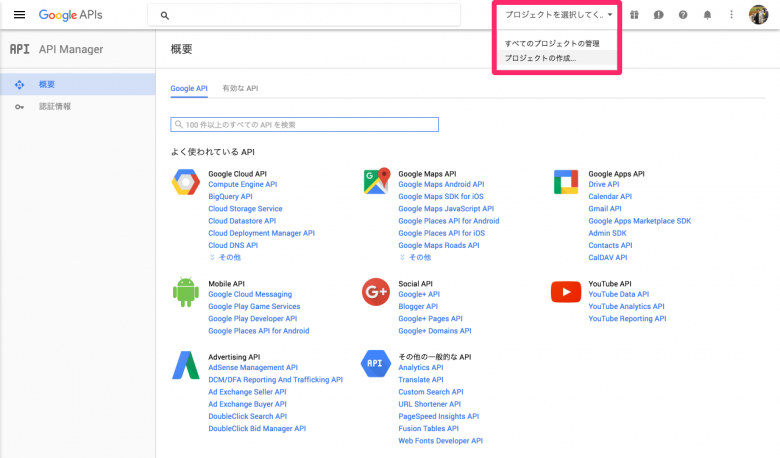Open the Drive API link

point(604,184)
